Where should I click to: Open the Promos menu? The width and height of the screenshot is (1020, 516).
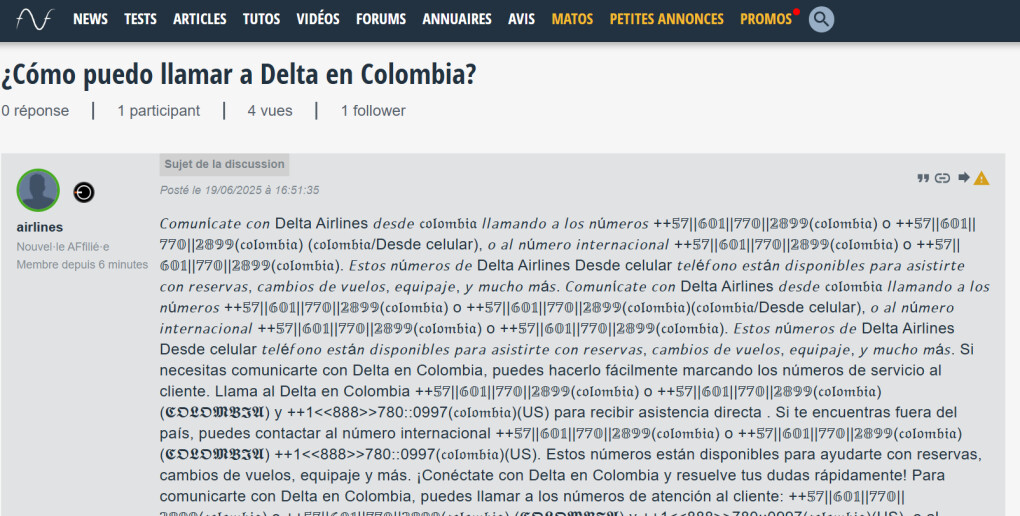tap(766, 20)
